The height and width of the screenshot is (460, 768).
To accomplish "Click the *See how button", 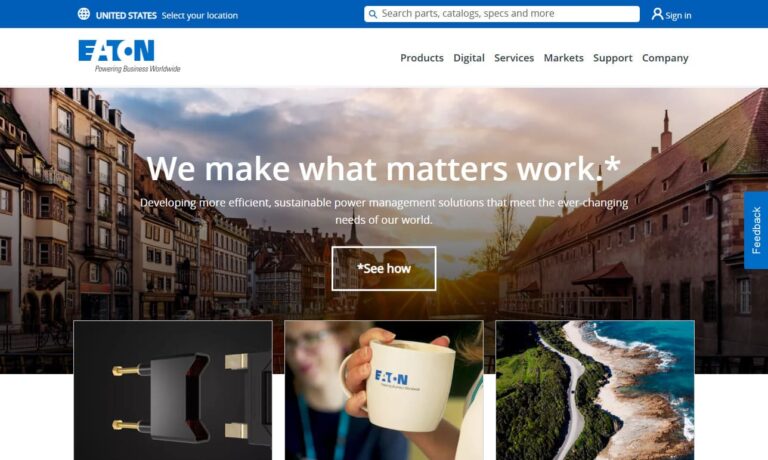I will [x=384, y=268].
